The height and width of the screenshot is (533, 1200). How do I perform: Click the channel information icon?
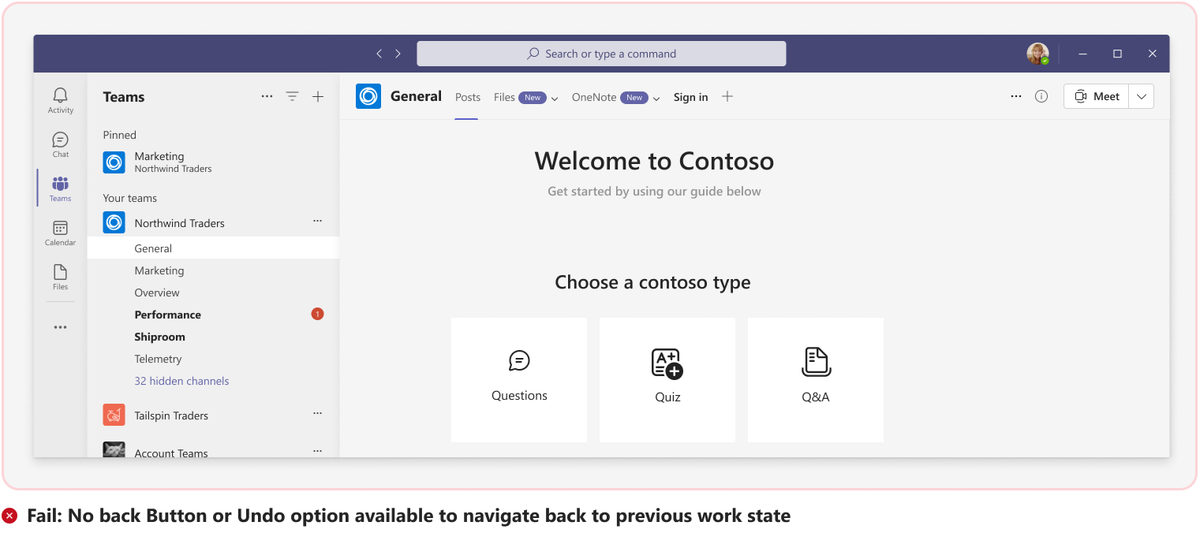(x=1041, y=97)
